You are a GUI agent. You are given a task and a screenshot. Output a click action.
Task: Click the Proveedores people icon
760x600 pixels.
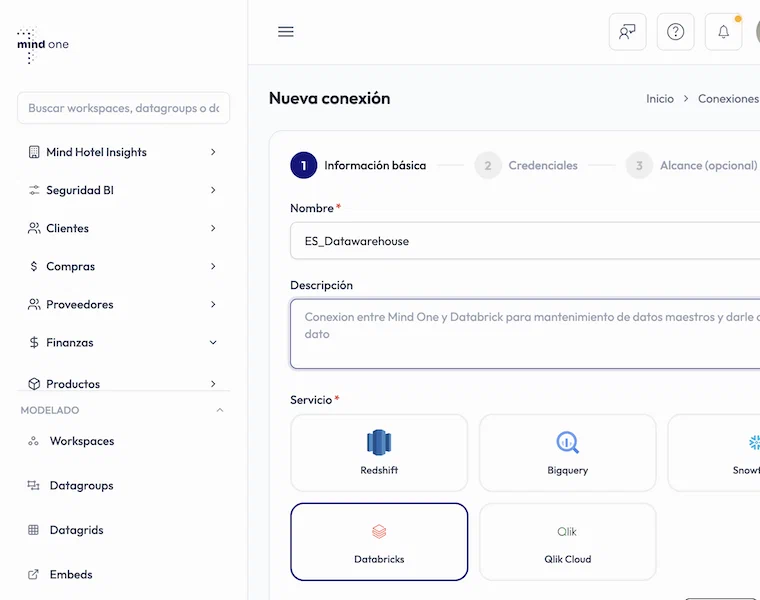pos(34,304)
